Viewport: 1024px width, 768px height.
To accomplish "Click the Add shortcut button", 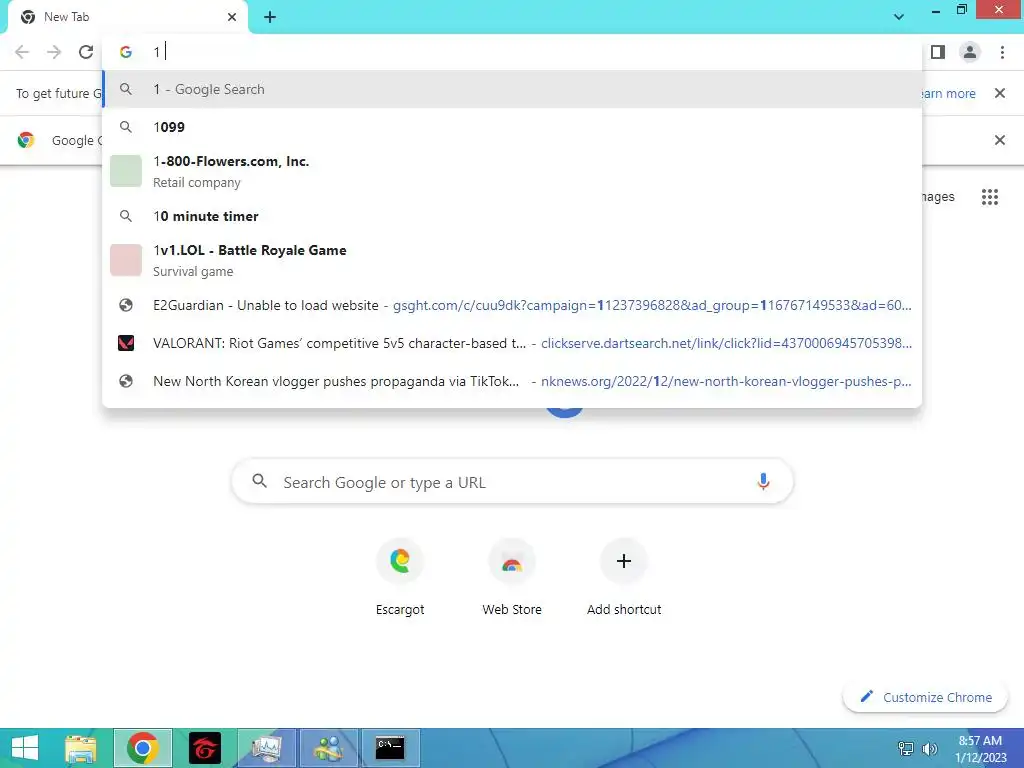I will click(624, 577).
